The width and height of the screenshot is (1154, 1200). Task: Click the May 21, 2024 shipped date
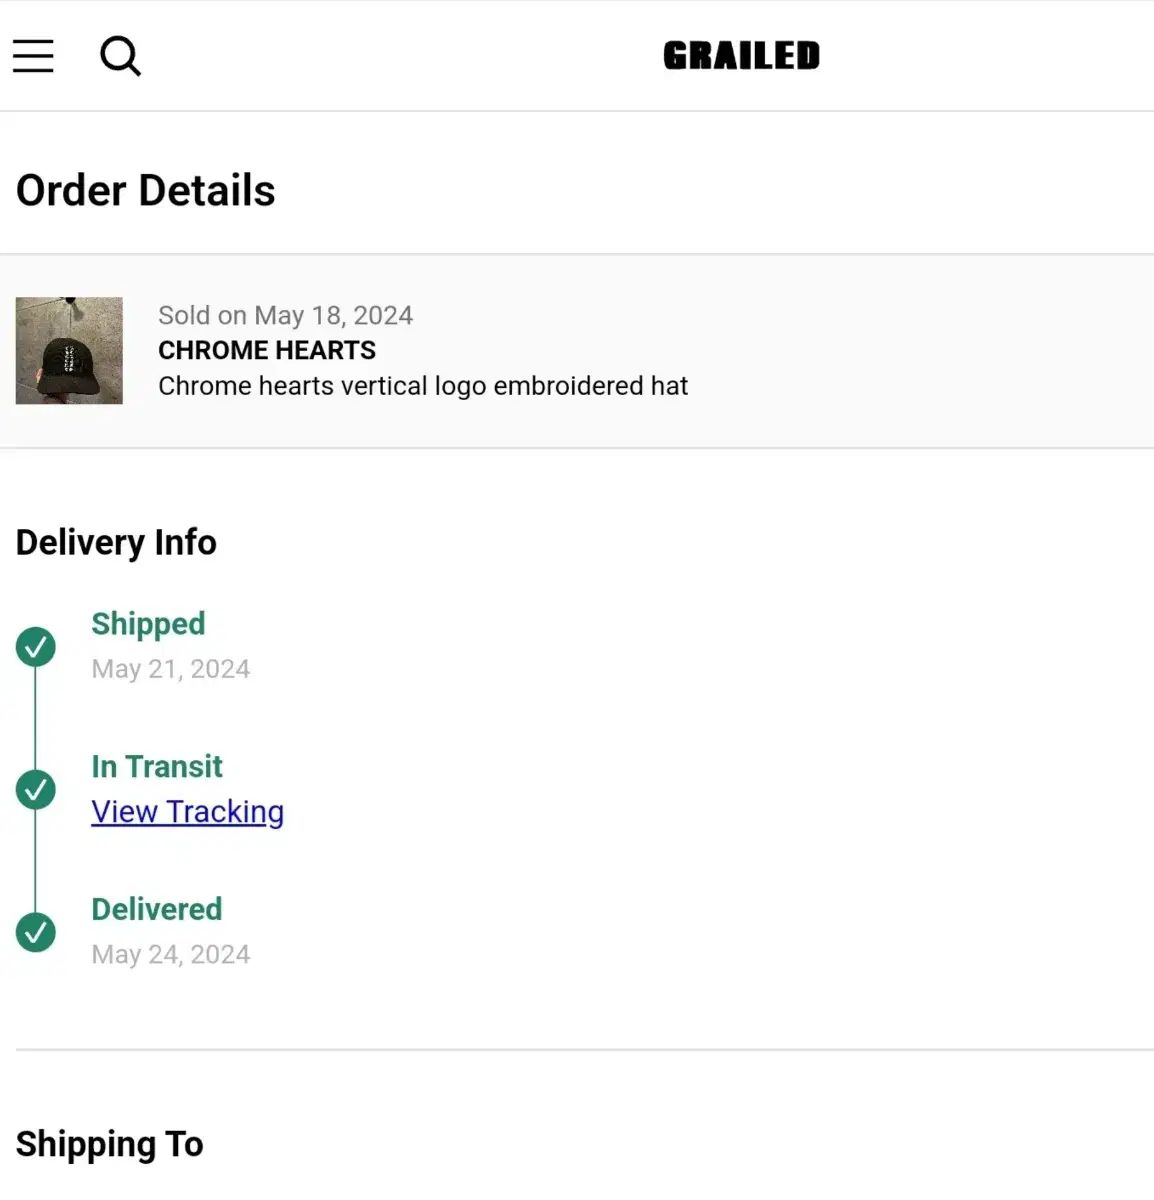(171, 669)
